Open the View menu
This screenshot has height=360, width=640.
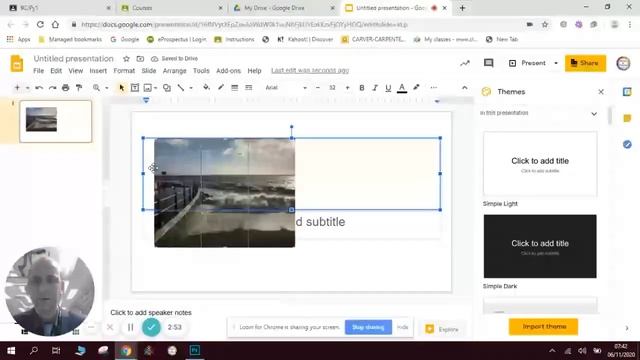[x=76, y=71]
